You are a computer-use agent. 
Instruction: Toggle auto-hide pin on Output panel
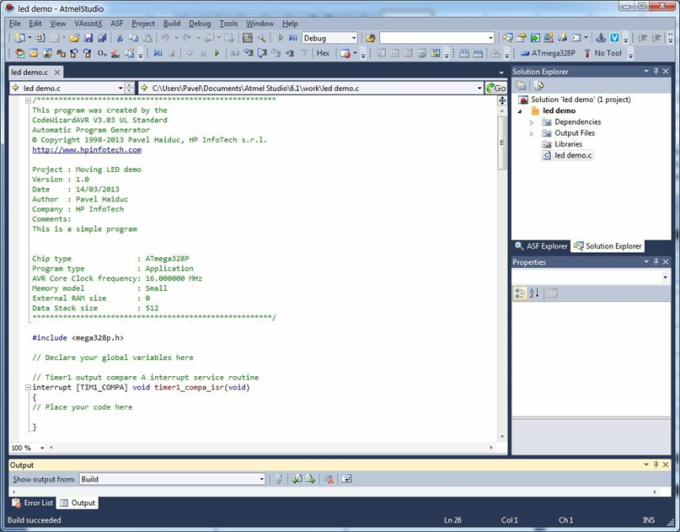pyautogui.click(x=656, y=465)
